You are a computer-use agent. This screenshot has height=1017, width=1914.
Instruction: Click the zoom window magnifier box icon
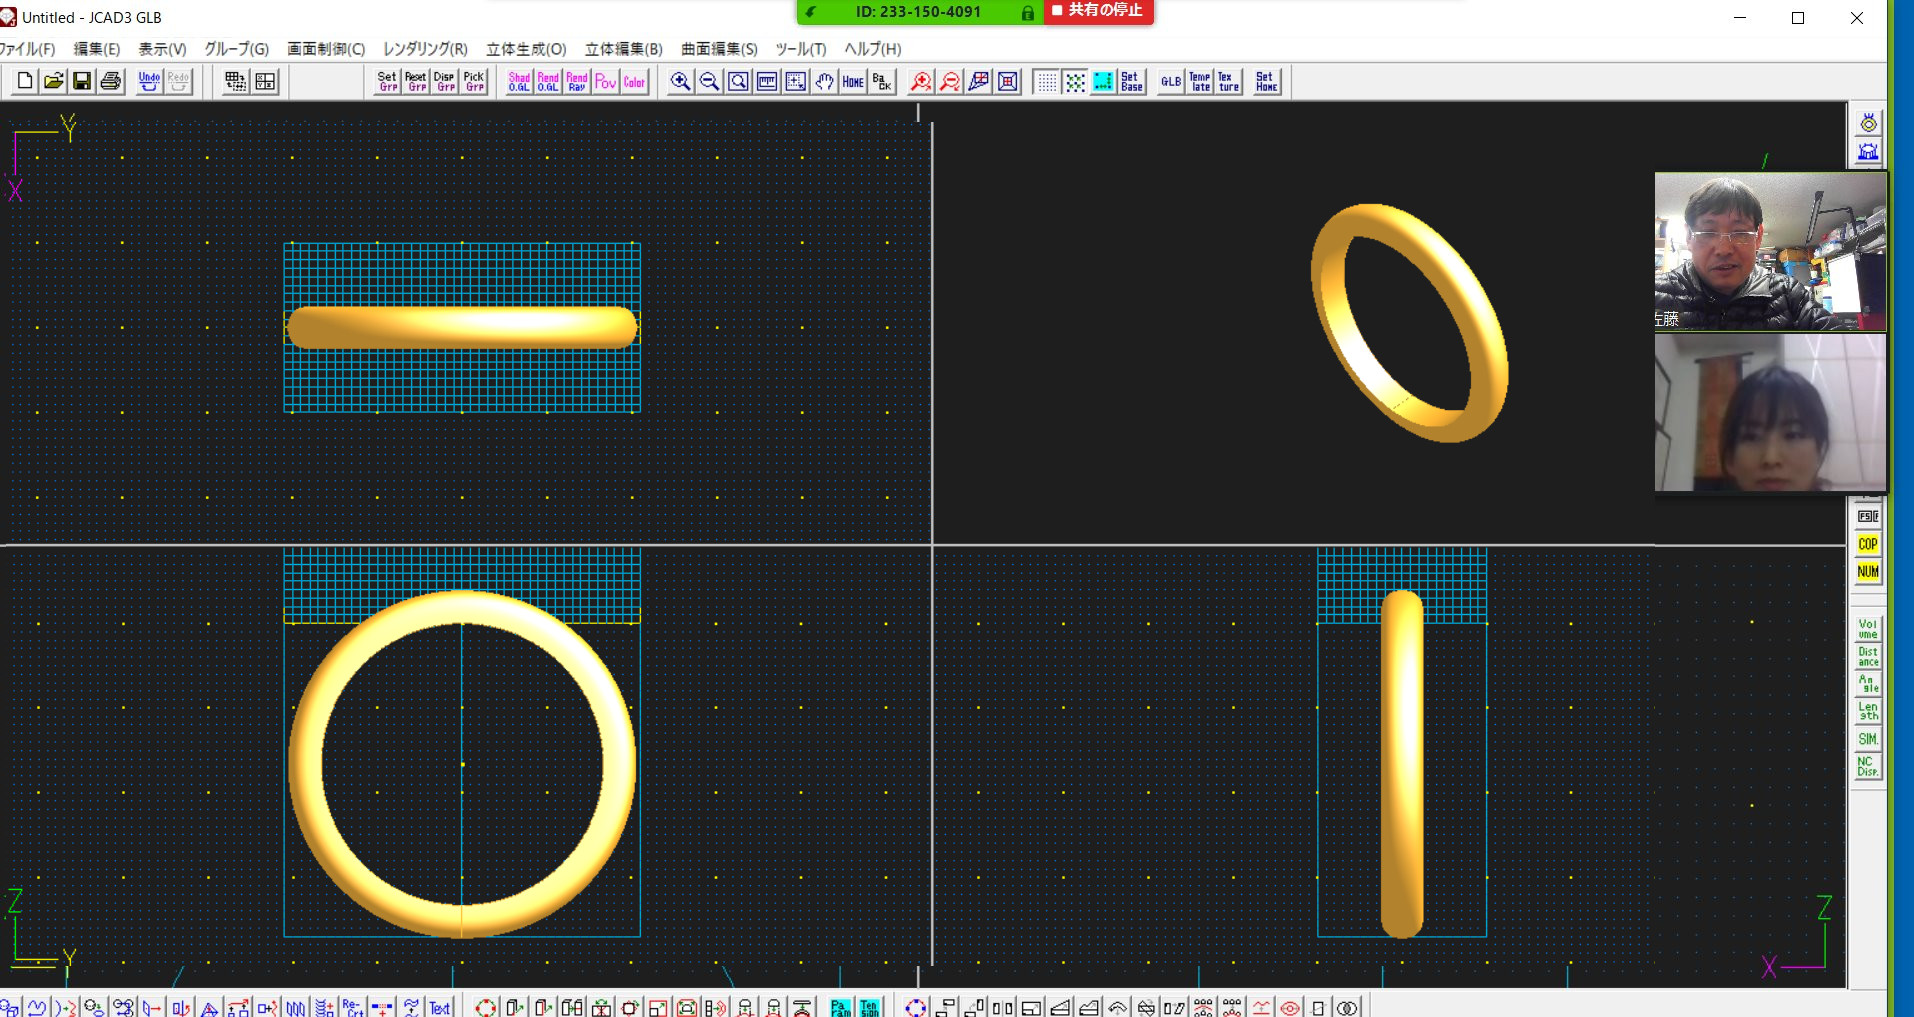pyautogui.click(x=738, y=82)
